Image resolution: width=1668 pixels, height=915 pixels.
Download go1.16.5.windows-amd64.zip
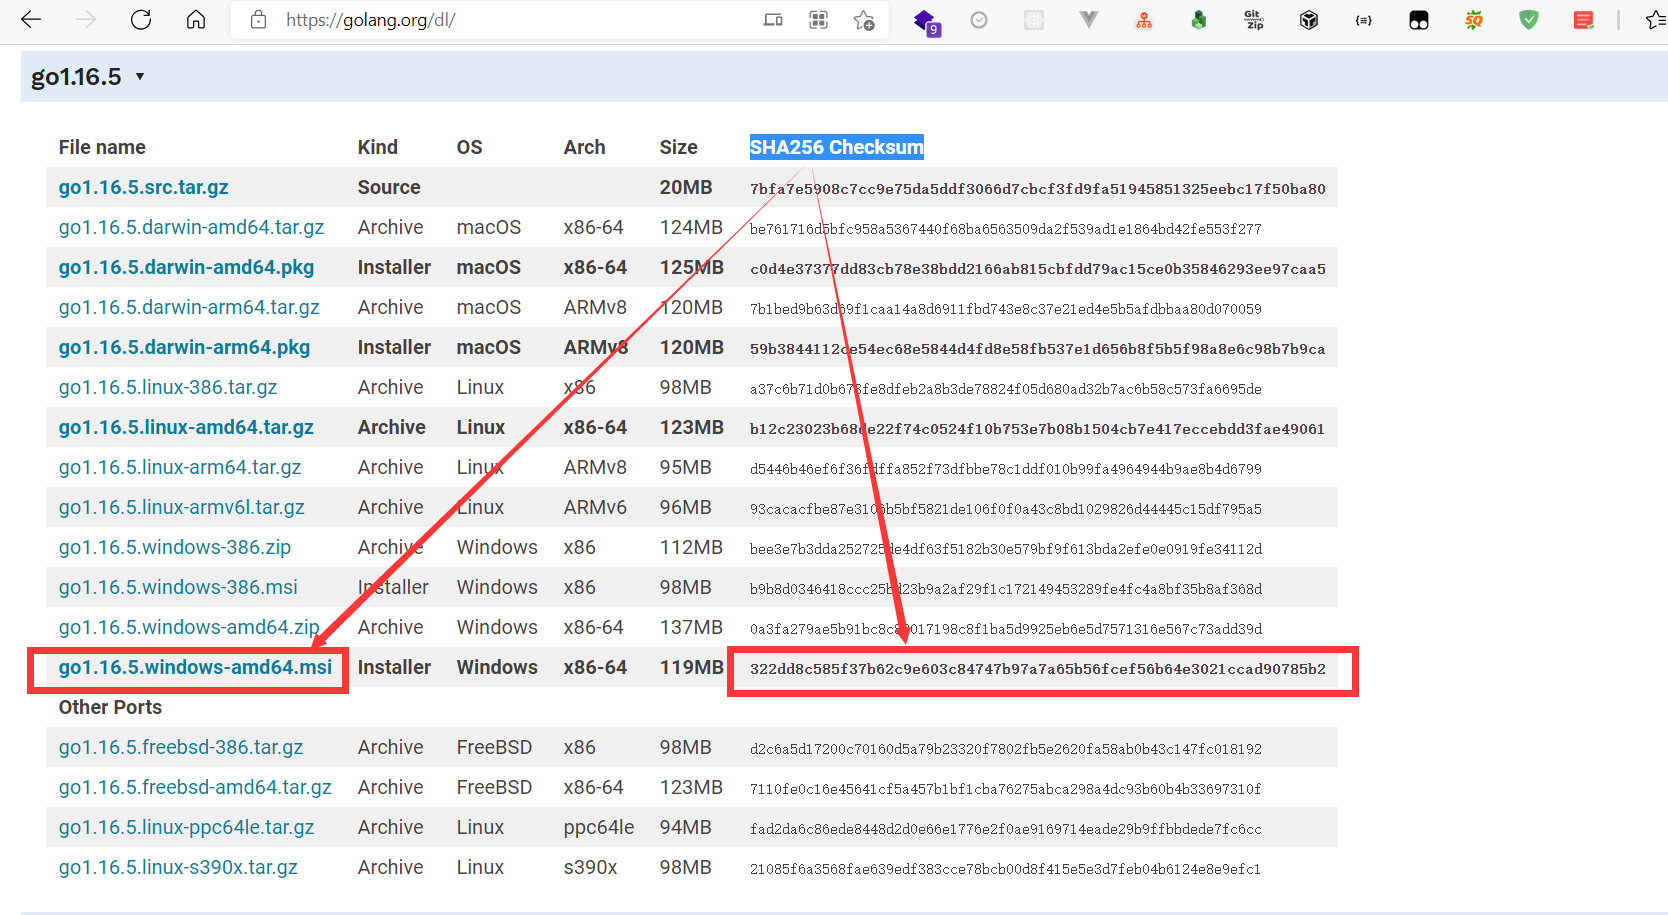pyautogui.click(x=189, y=627)
